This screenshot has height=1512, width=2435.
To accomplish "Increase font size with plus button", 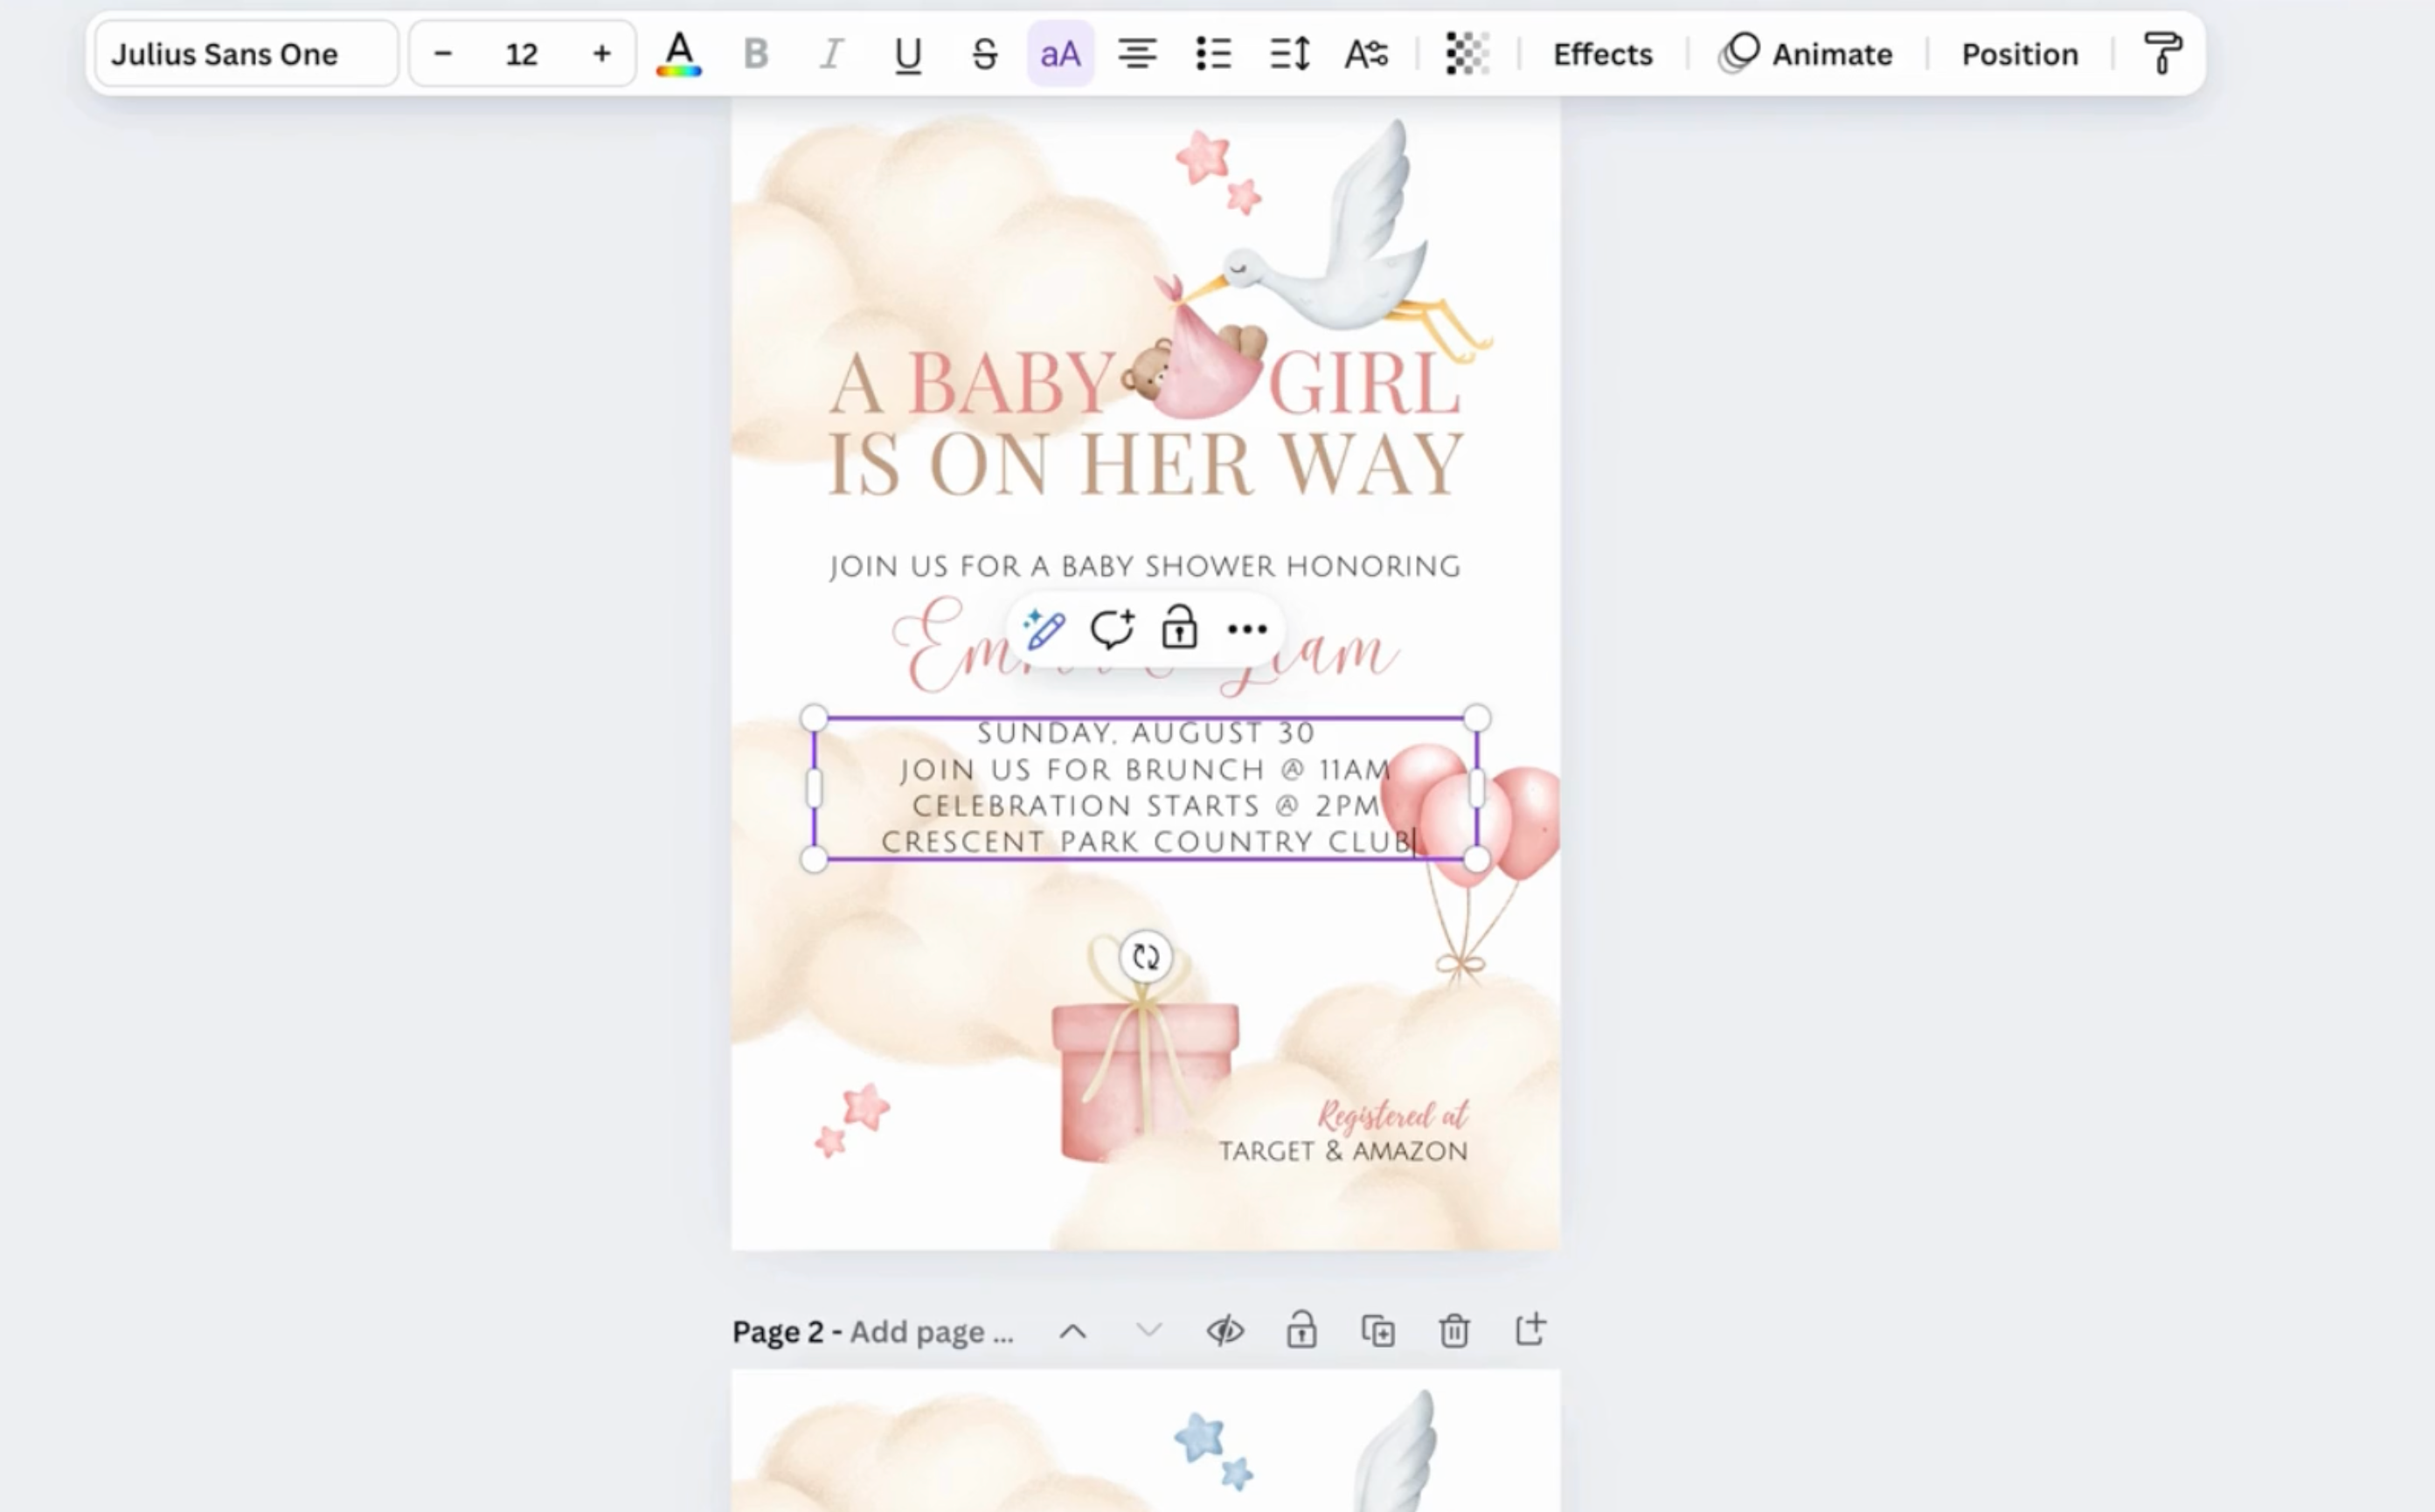I will [x=601, y=54].
